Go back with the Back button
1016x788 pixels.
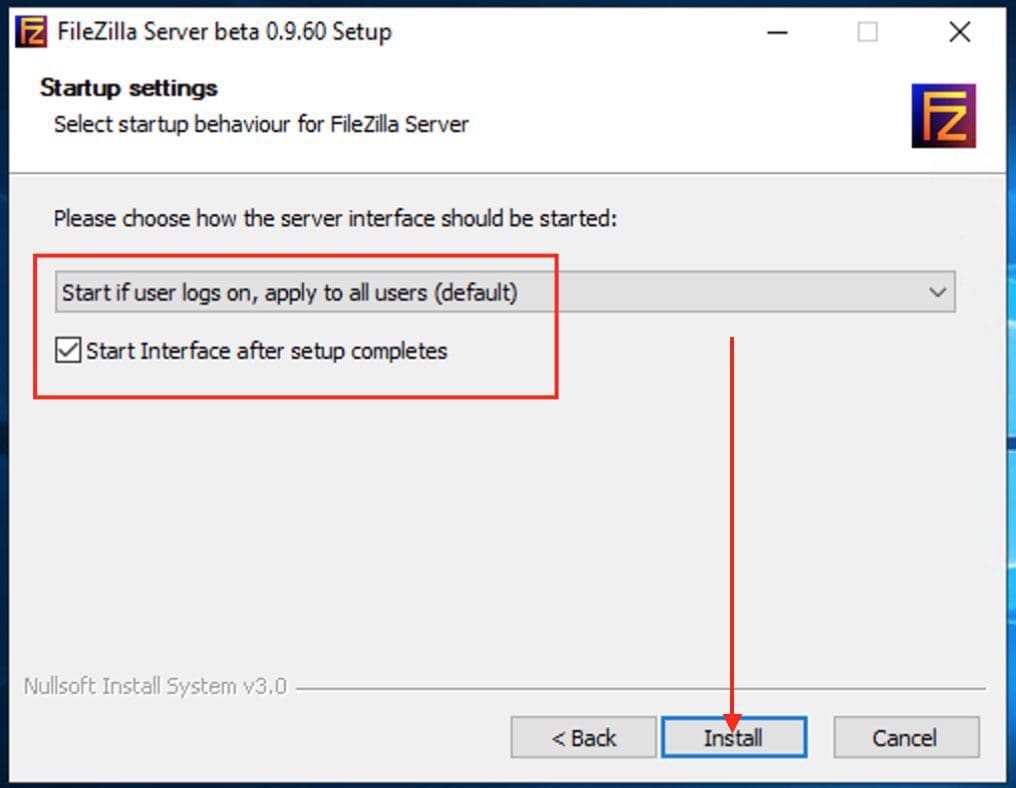(583, 737)
